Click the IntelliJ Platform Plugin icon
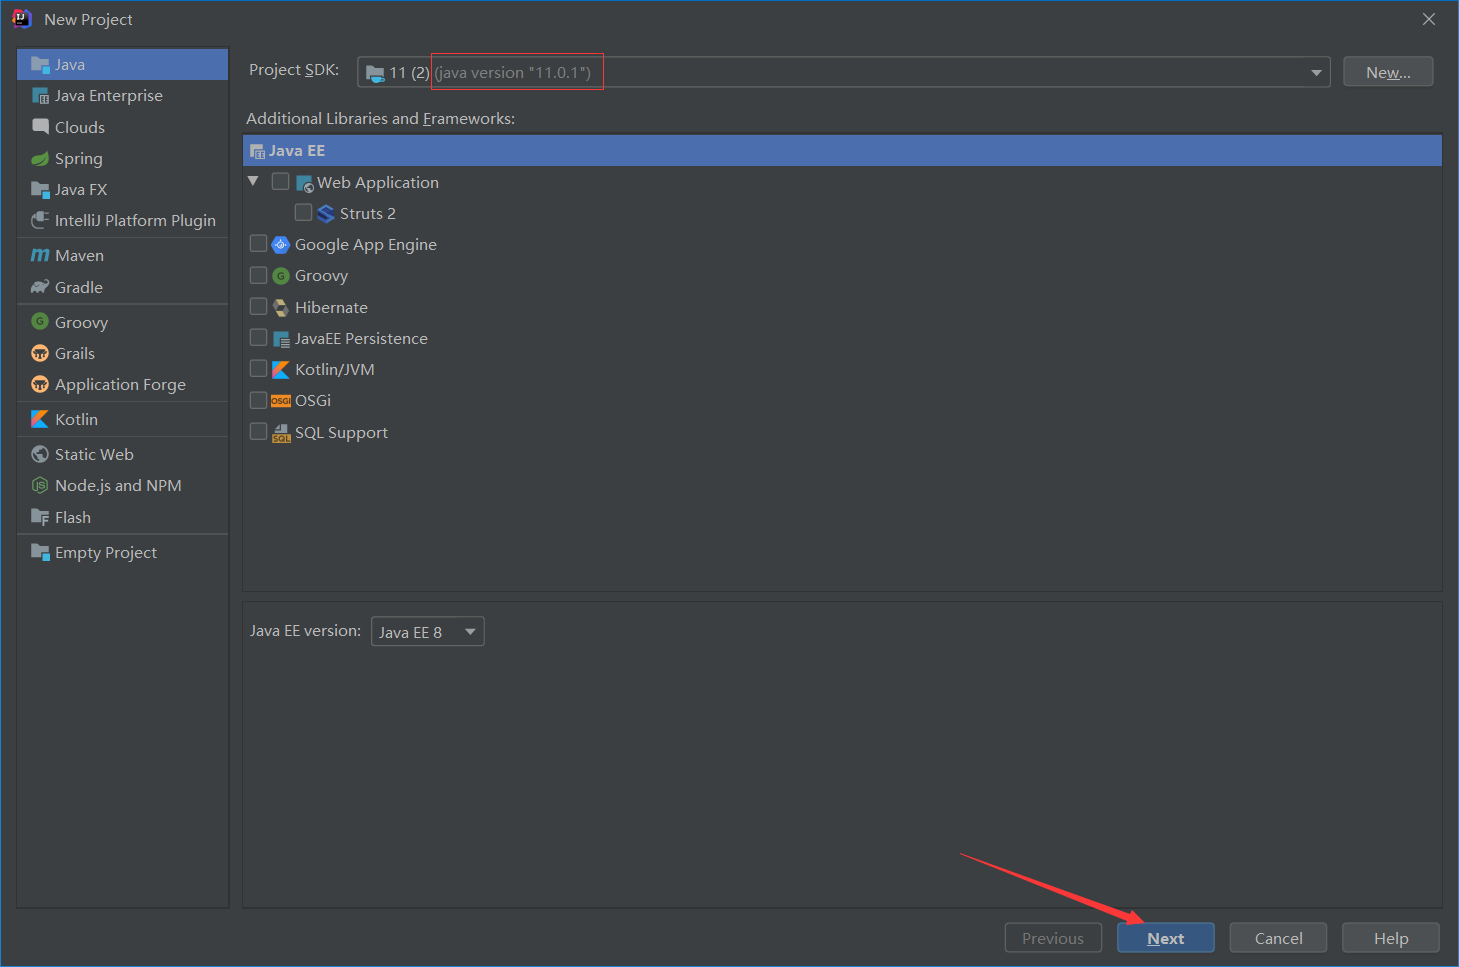The width and height of the screenshot is (1459, 967). (x=40, y=220)
